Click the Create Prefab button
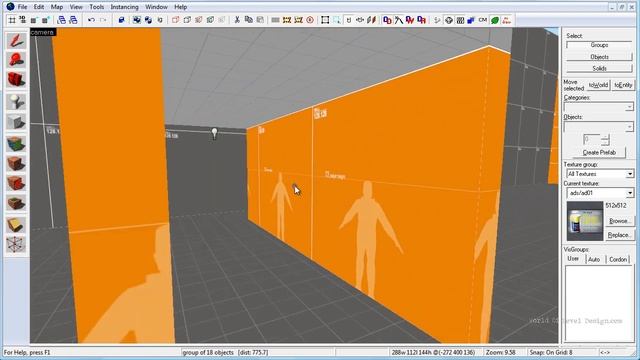The width and height of the screenshot is (640, 360). (x=599, y=152)
